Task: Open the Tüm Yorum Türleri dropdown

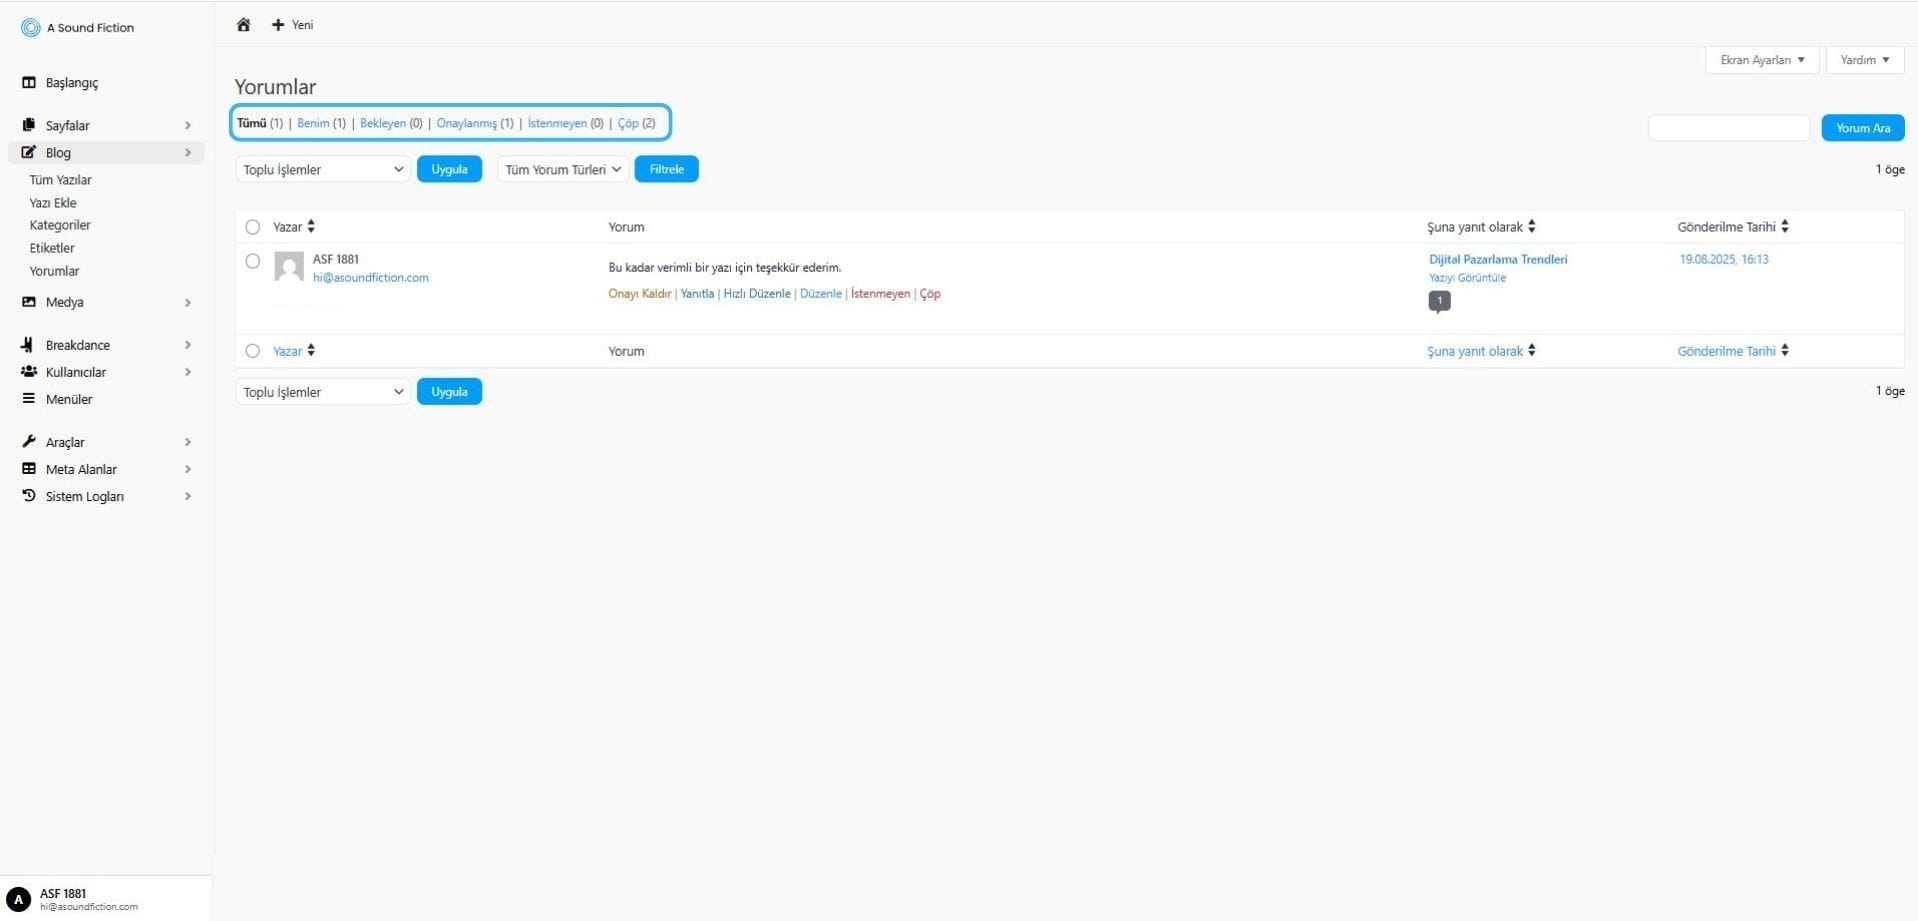Action: [x=562, y=170]
